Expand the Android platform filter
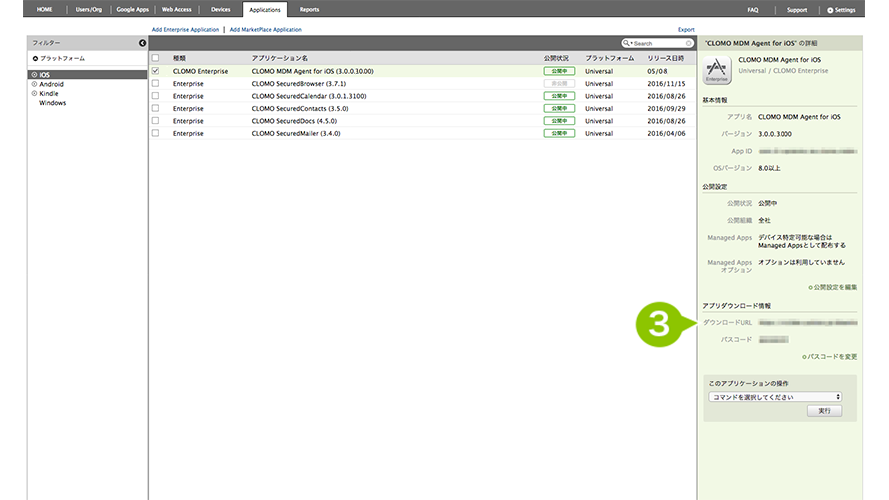The image size is (889, 500). click(35, 84)
